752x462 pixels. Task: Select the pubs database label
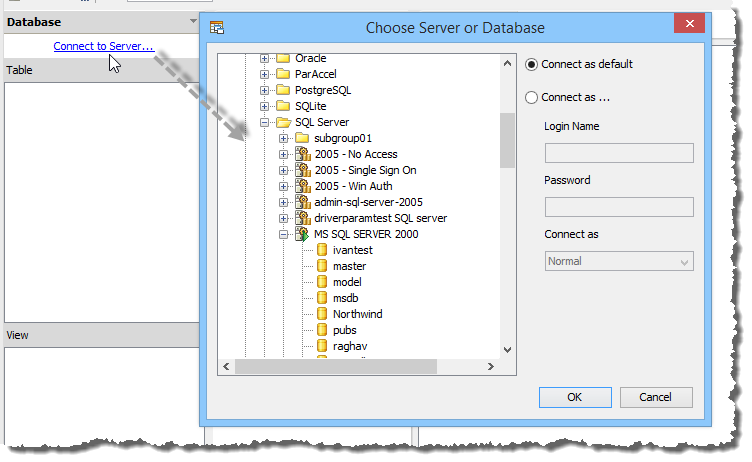(x=345, y=330)
